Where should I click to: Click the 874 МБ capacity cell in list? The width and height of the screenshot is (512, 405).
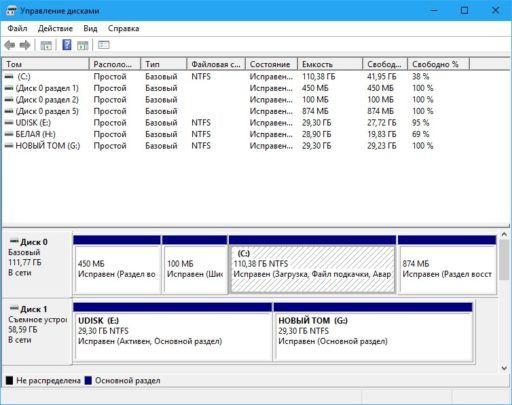coord(315,111)
